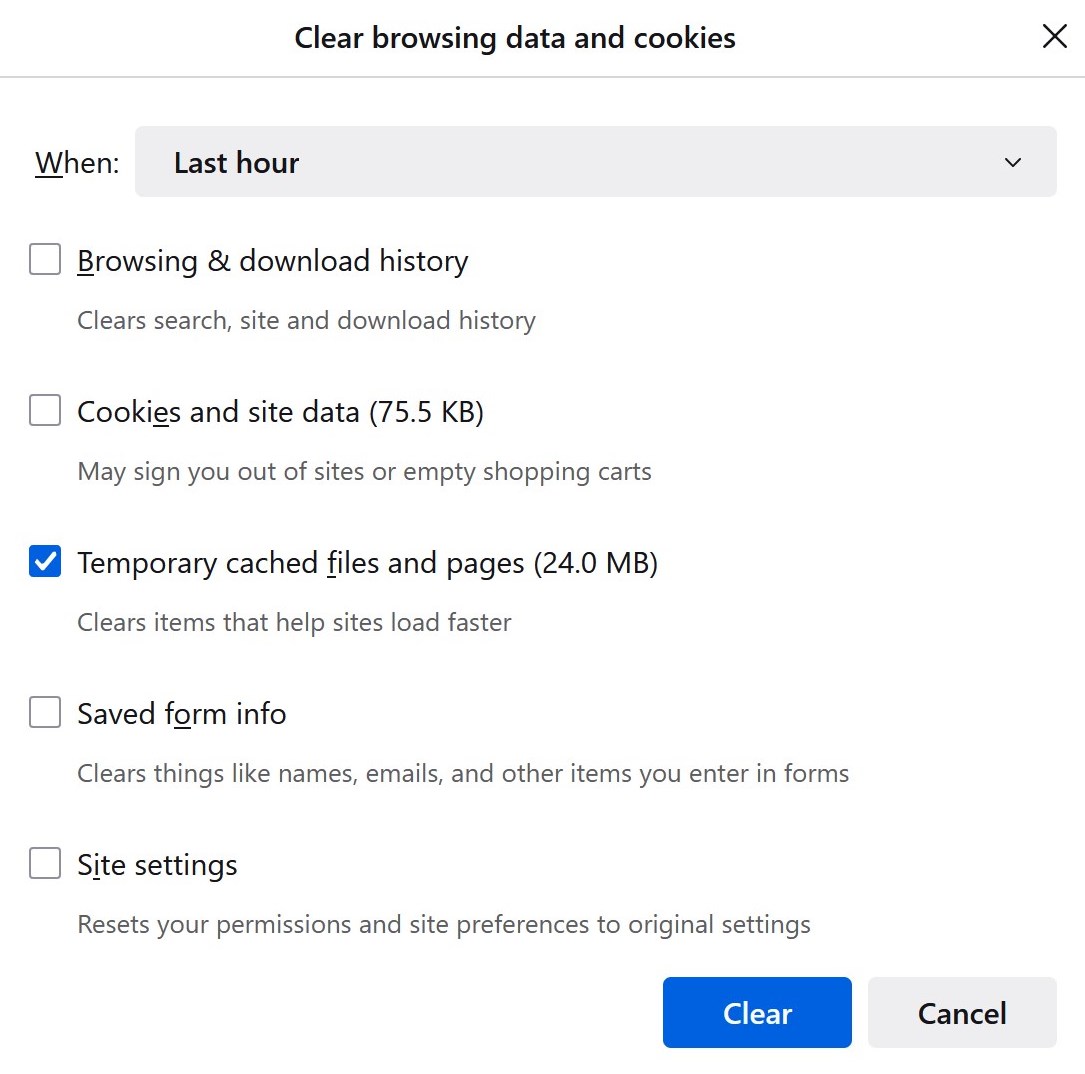Screen dimensions: 1085x1074
Task: Cancel the clear data dialog
Action: tap(962, 1013)
